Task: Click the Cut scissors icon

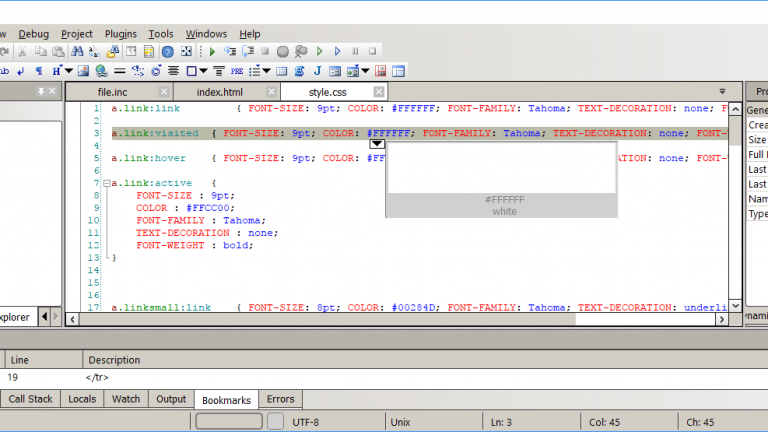Action: click(22, 51)
